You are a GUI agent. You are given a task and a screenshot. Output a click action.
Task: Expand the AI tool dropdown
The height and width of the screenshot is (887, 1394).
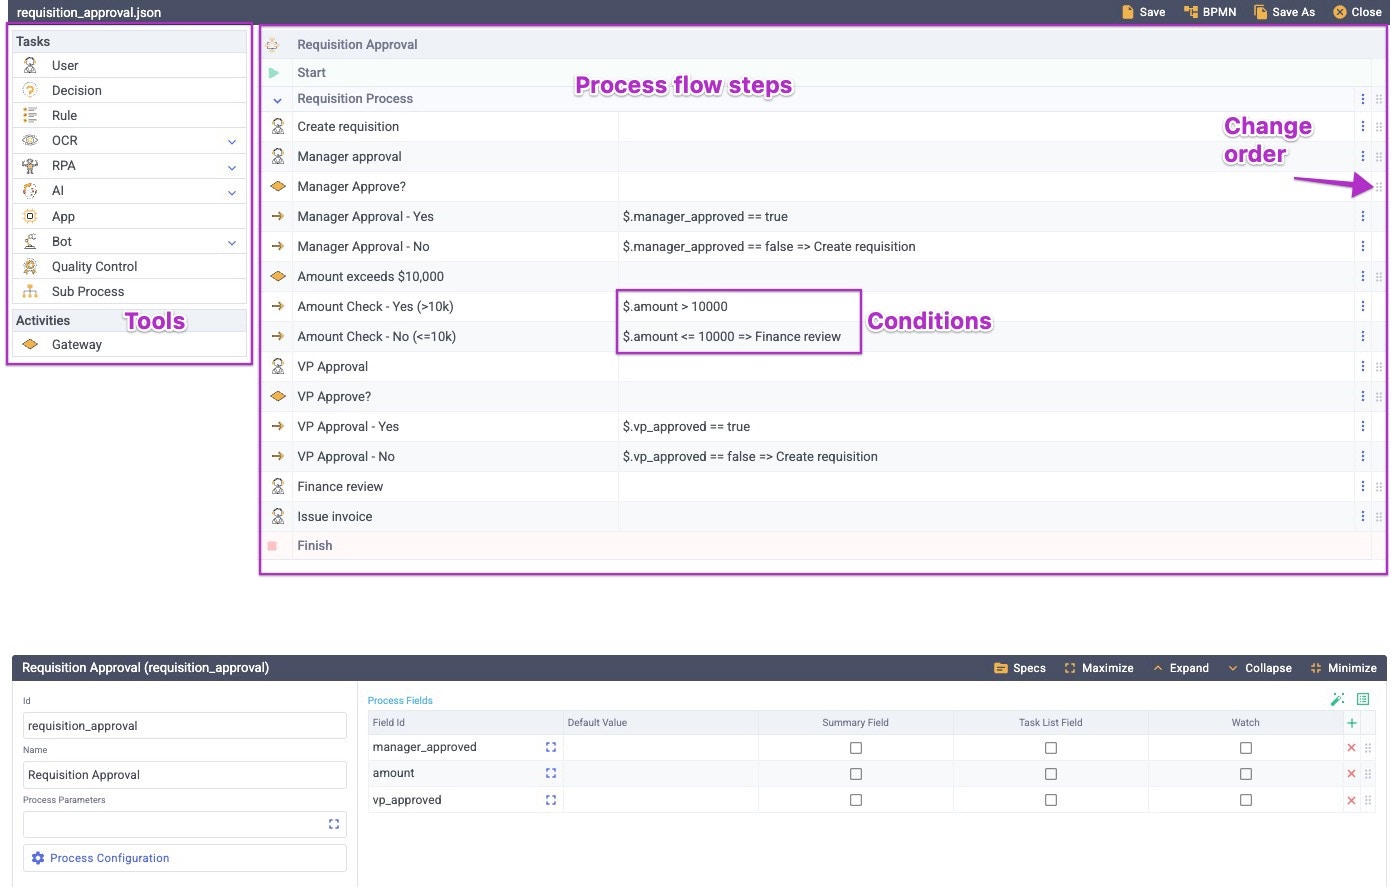[x=231, y=190]
